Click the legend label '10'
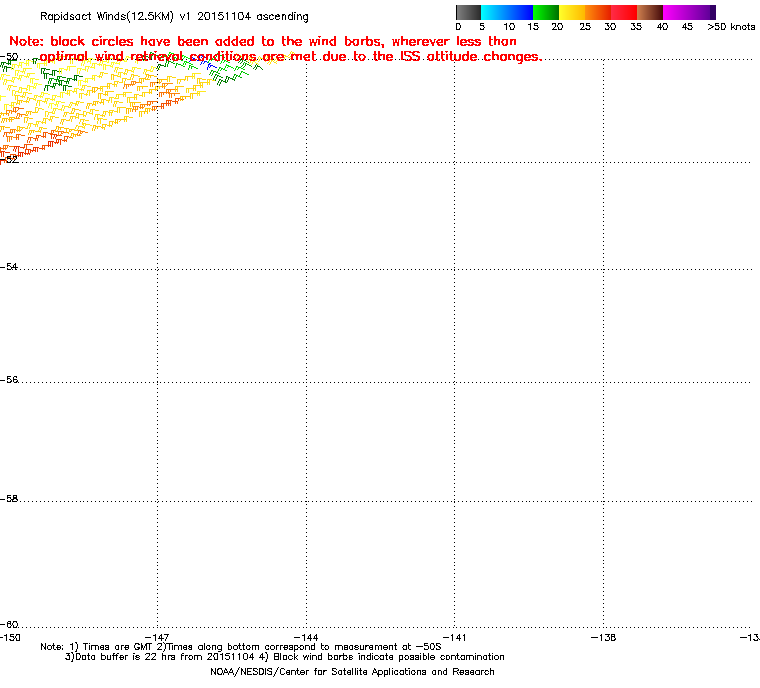This screenshot has width=760, height=688. click(509, 27)
